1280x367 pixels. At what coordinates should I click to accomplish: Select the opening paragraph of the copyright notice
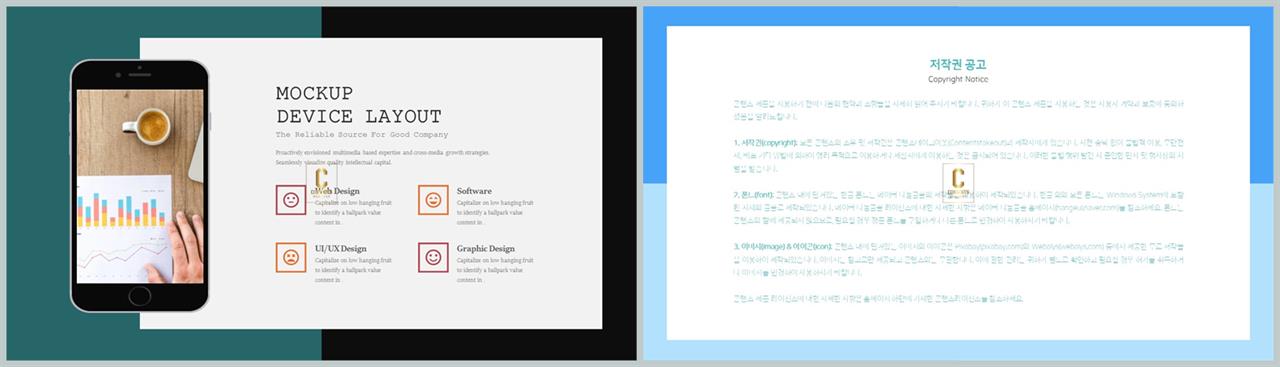click(958, 109)
